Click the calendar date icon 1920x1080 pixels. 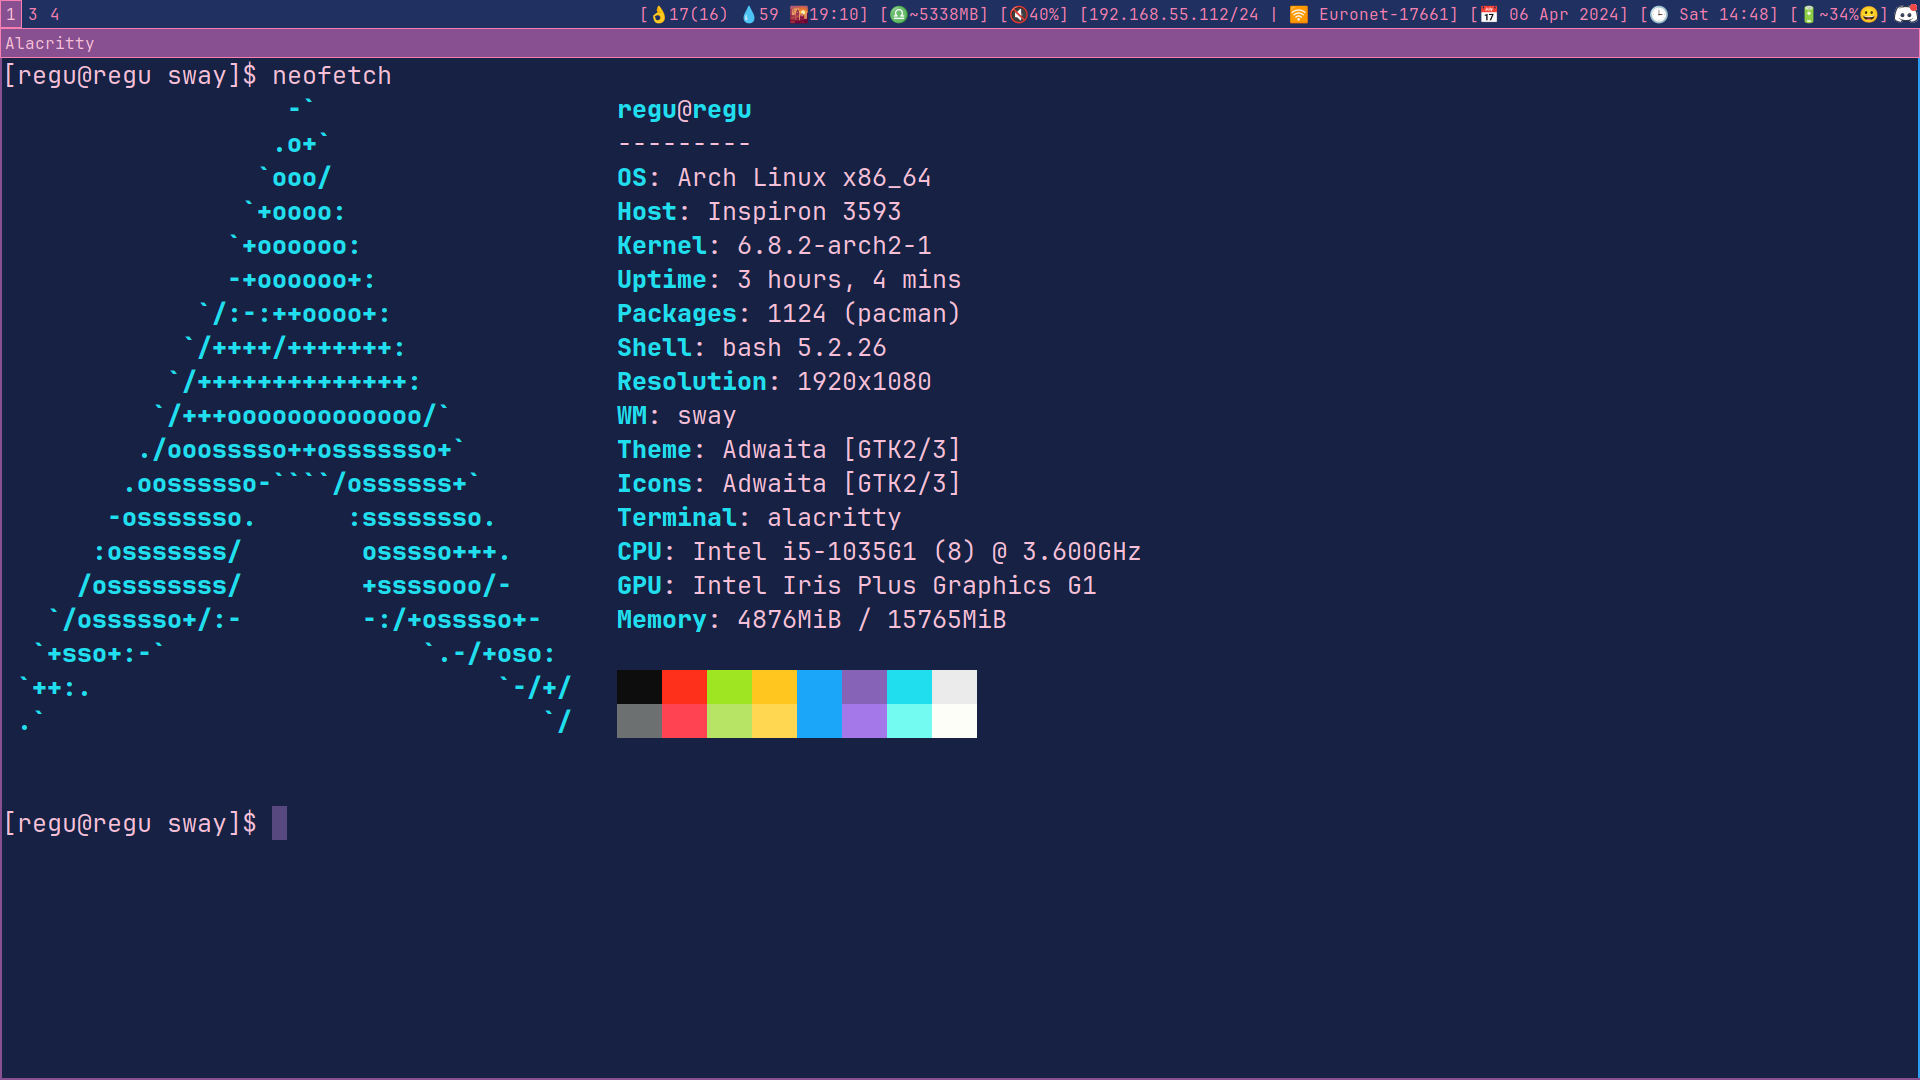[1489, 14]
